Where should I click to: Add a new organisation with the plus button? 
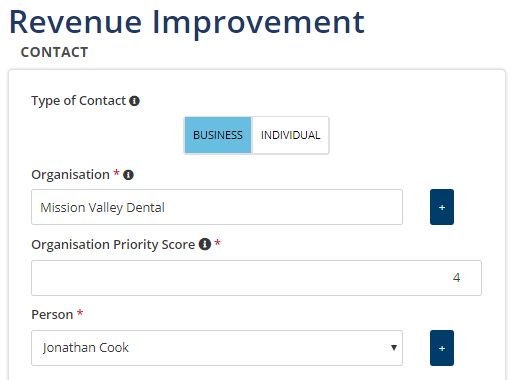442,207
